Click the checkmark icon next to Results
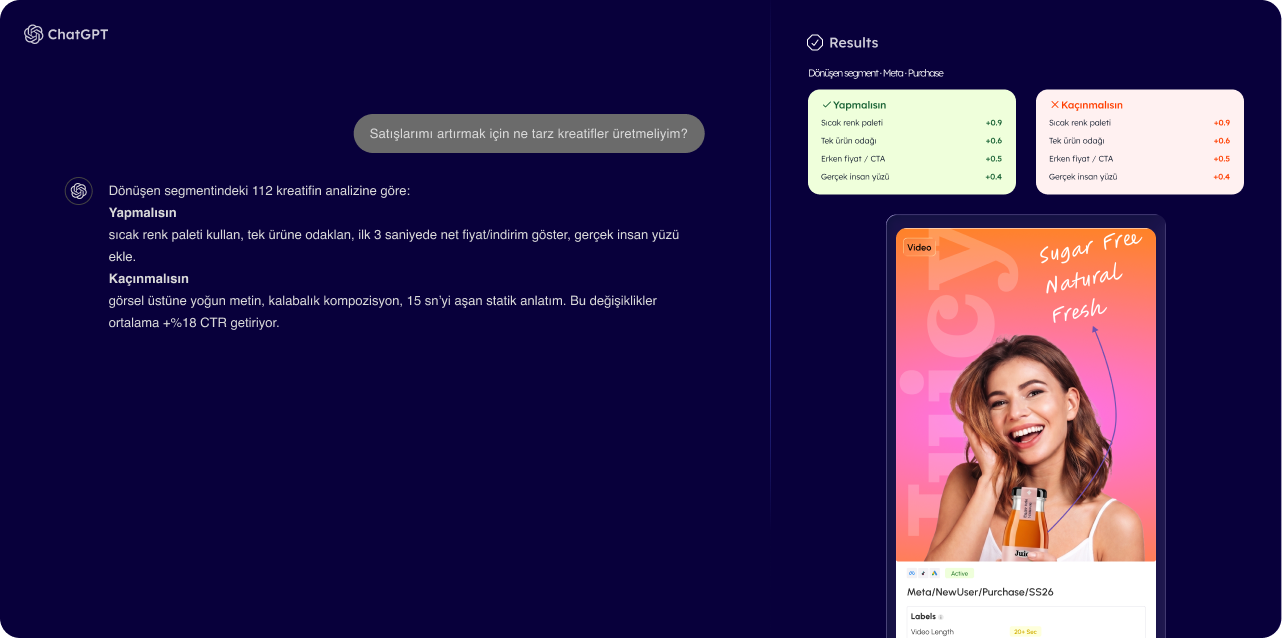Image resolution: width=1282 pixels, height=638 pixels. [x=815, y=43]
